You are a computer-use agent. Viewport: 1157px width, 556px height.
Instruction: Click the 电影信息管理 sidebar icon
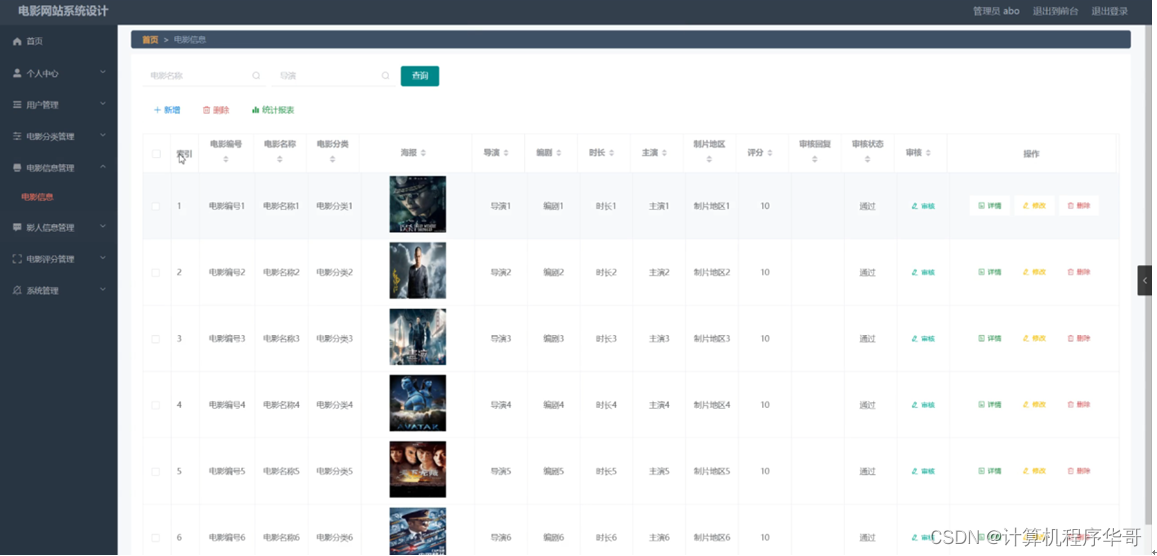17,167
